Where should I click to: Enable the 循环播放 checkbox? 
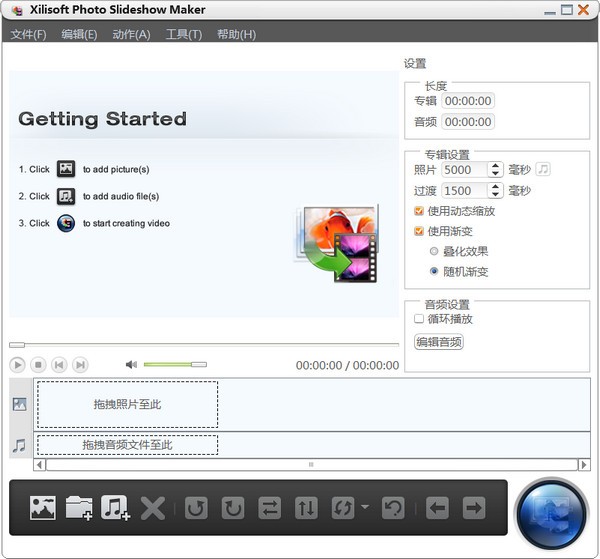tap(419, 319)
